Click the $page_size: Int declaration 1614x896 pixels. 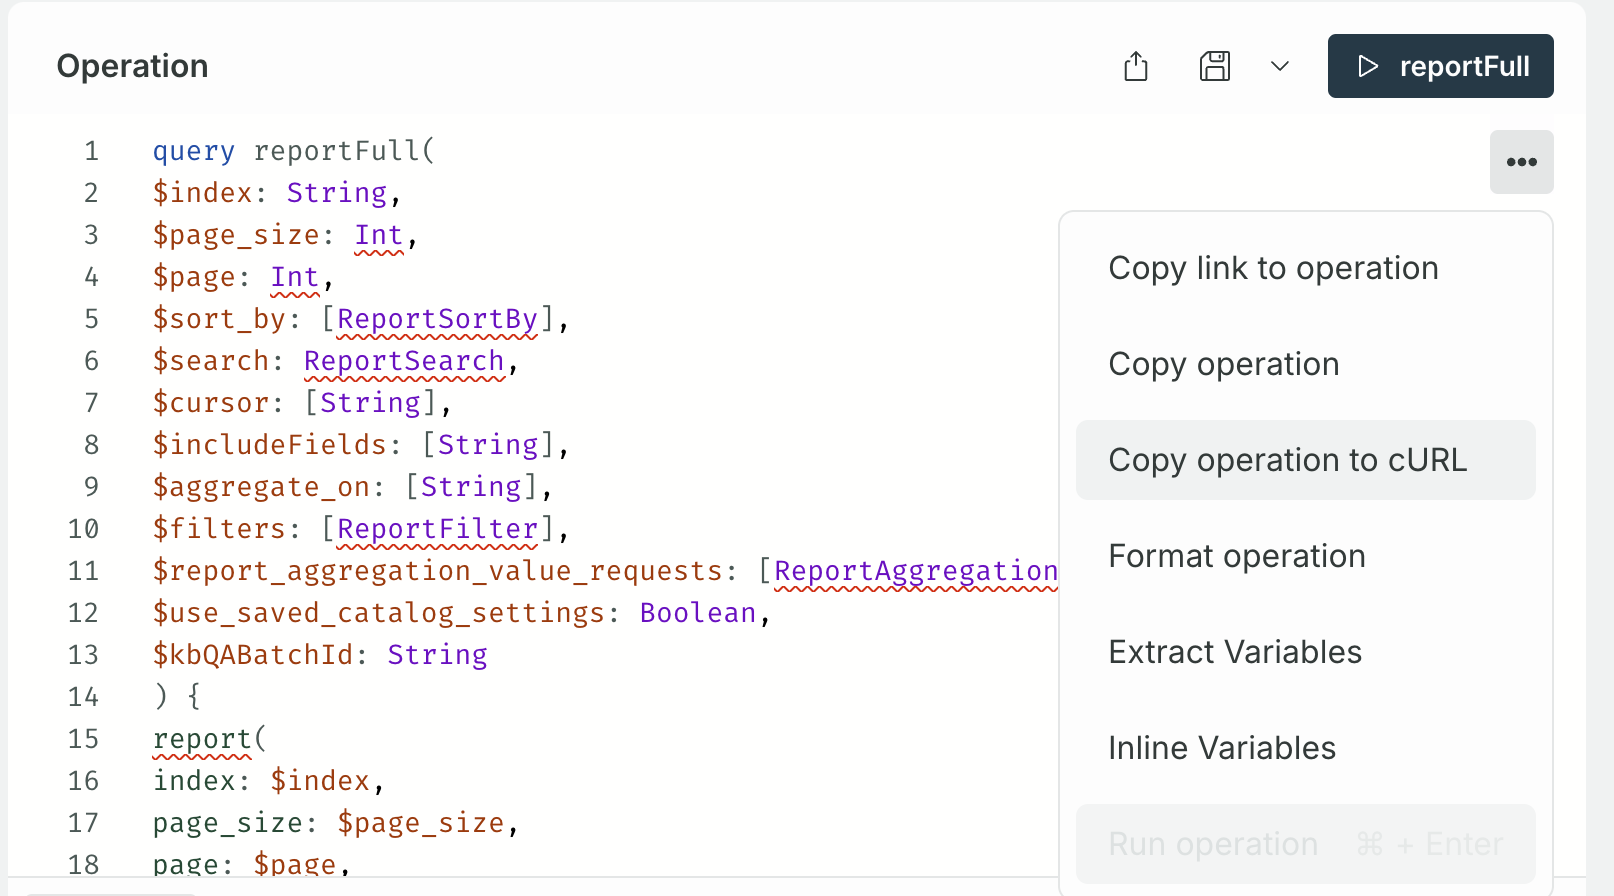coord(285,235)
